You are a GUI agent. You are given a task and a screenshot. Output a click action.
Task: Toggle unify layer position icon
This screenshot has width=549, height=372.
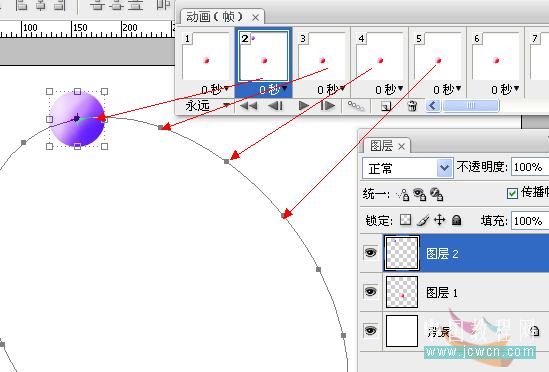pyautogui.click(x=403, y=194)
